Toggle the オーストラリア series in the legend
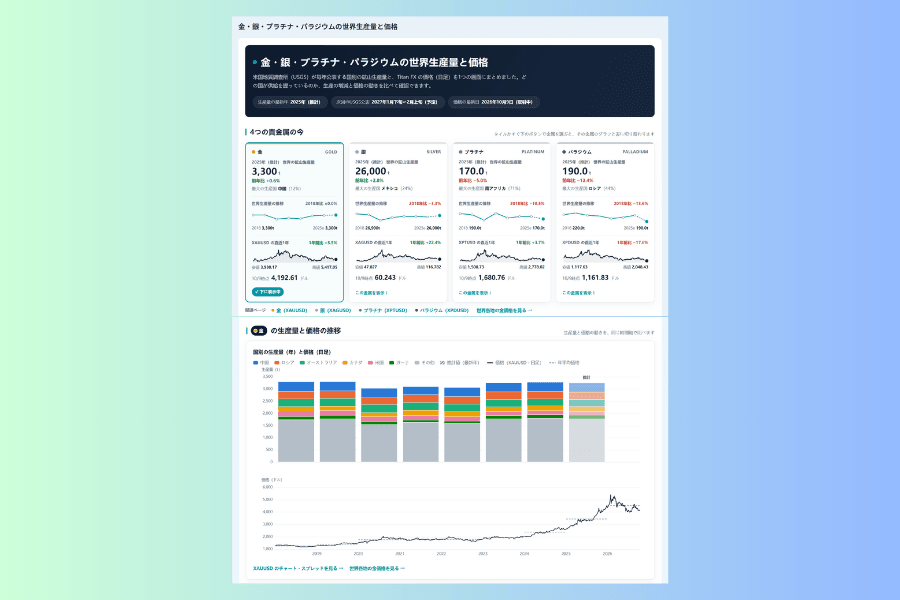The image size is (900, 600). pyautogui.click(x=318, y=363)
